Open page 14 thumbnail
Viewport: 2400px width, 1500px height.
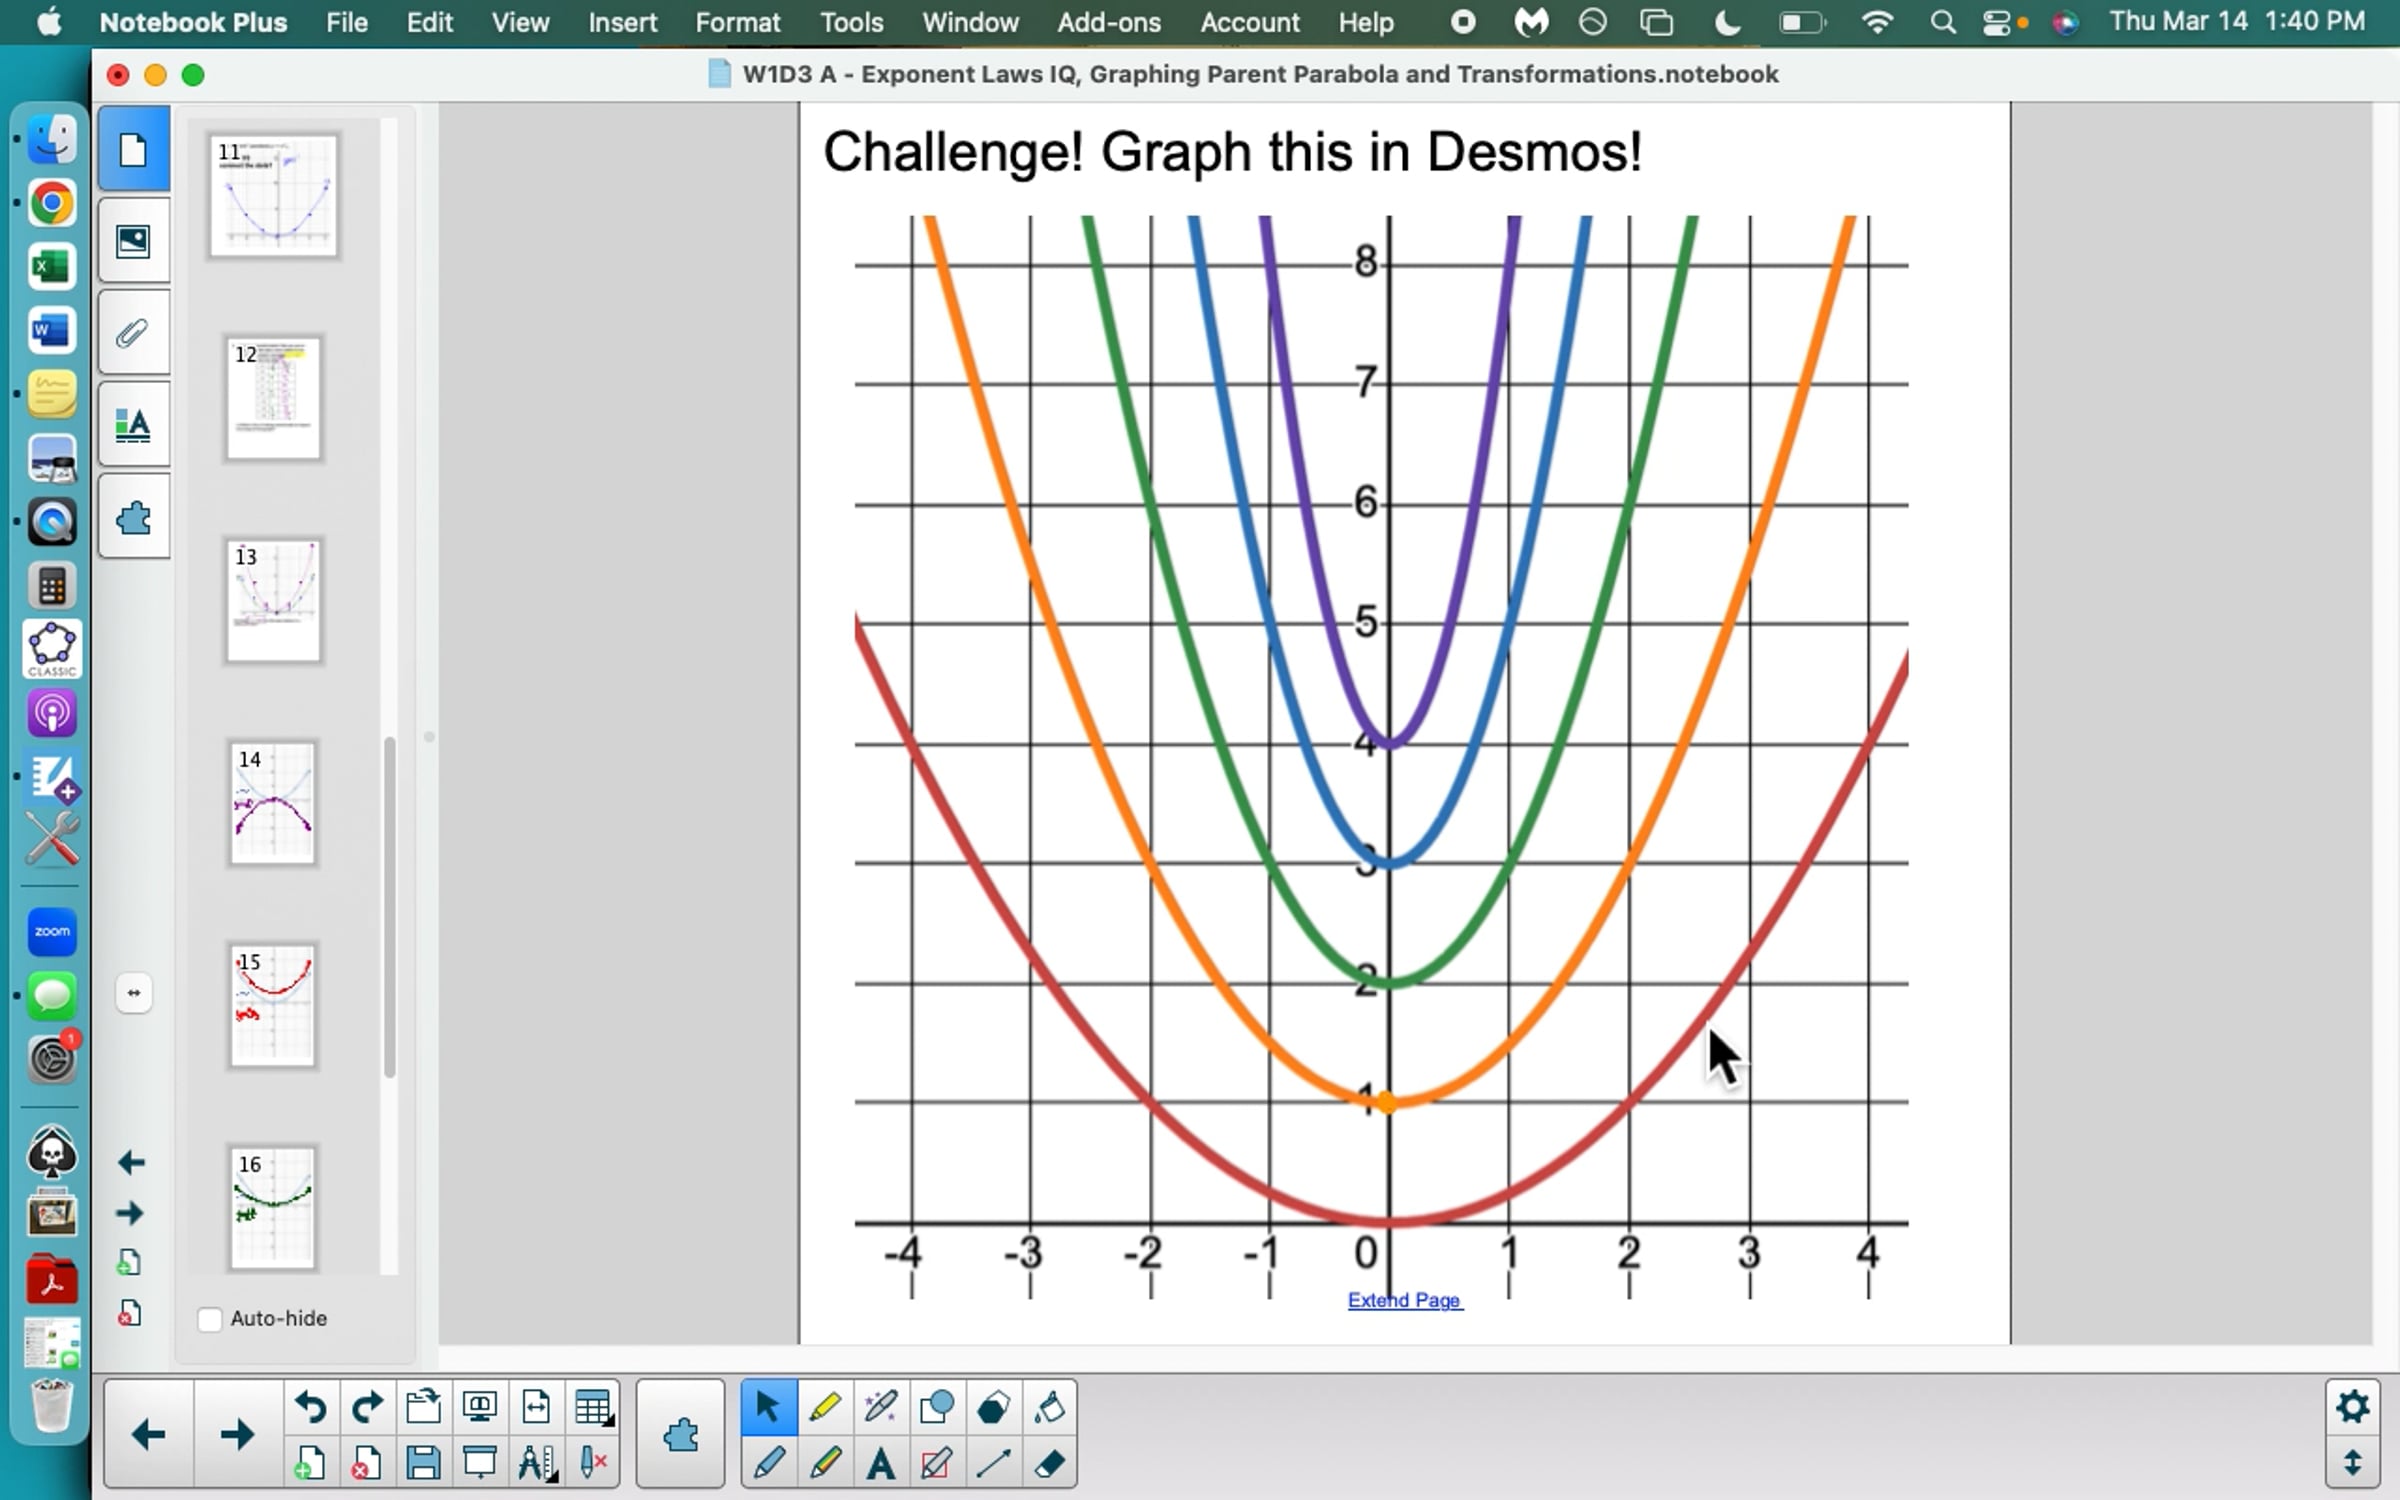click(x=272, y=803)
